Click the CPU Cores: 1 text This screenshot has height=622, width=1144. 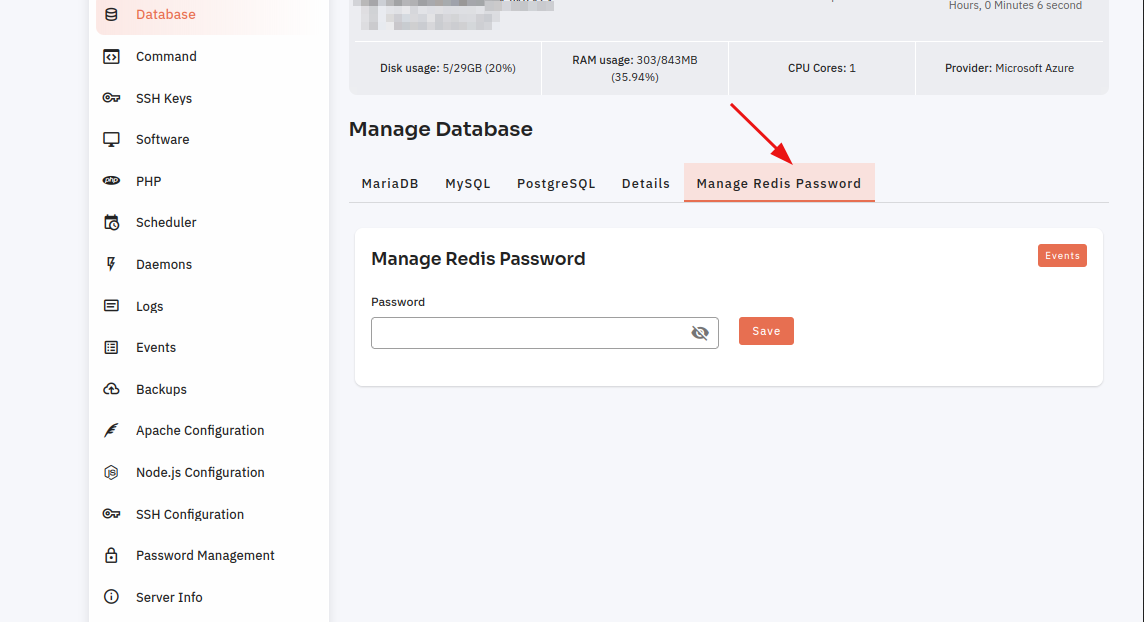822,69
